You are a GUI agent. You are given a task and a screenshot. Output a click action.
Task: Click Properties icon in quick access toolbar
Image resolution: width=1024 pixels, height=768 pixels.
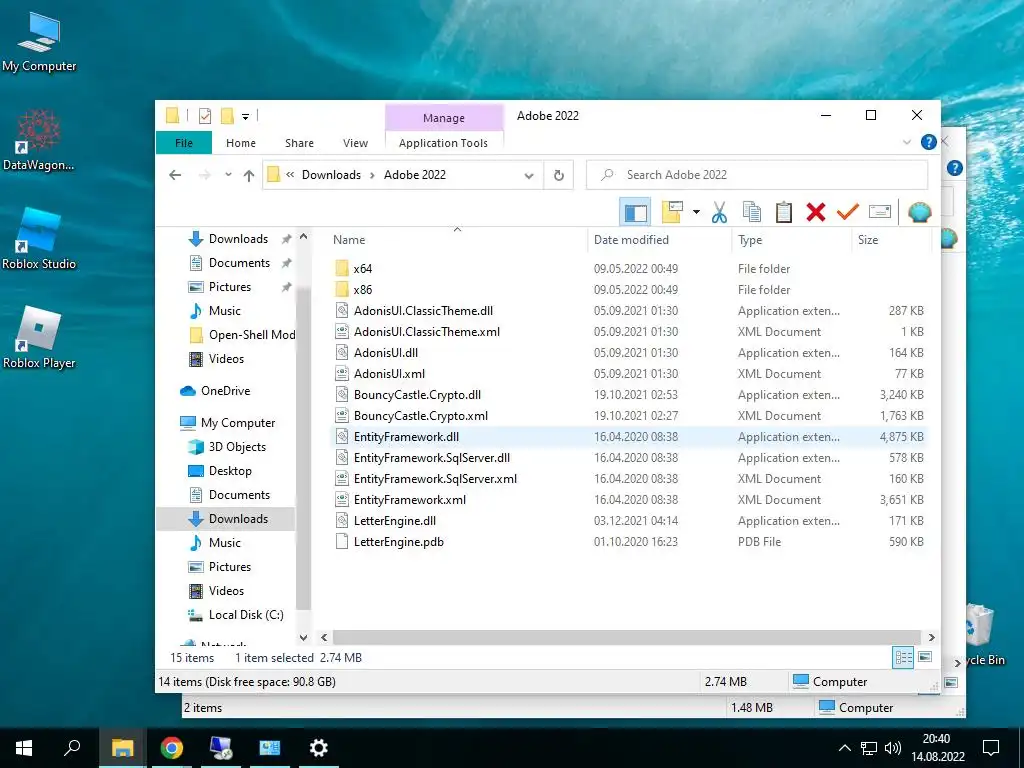click(x=204, y=116)
